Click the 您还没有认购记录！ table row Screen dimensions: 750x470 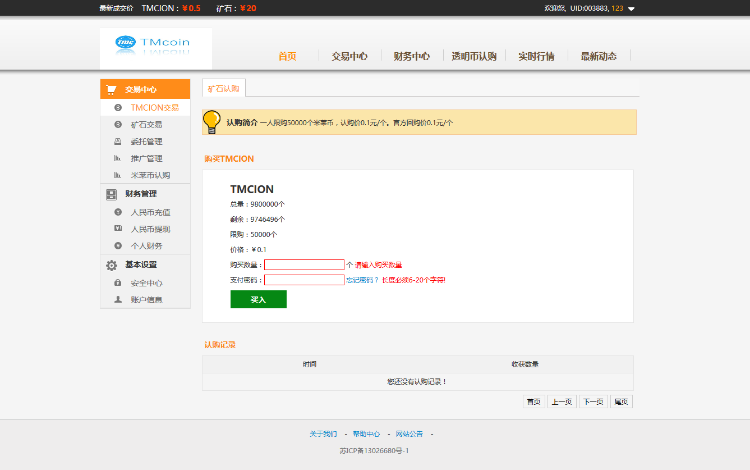tap(418, 382)
